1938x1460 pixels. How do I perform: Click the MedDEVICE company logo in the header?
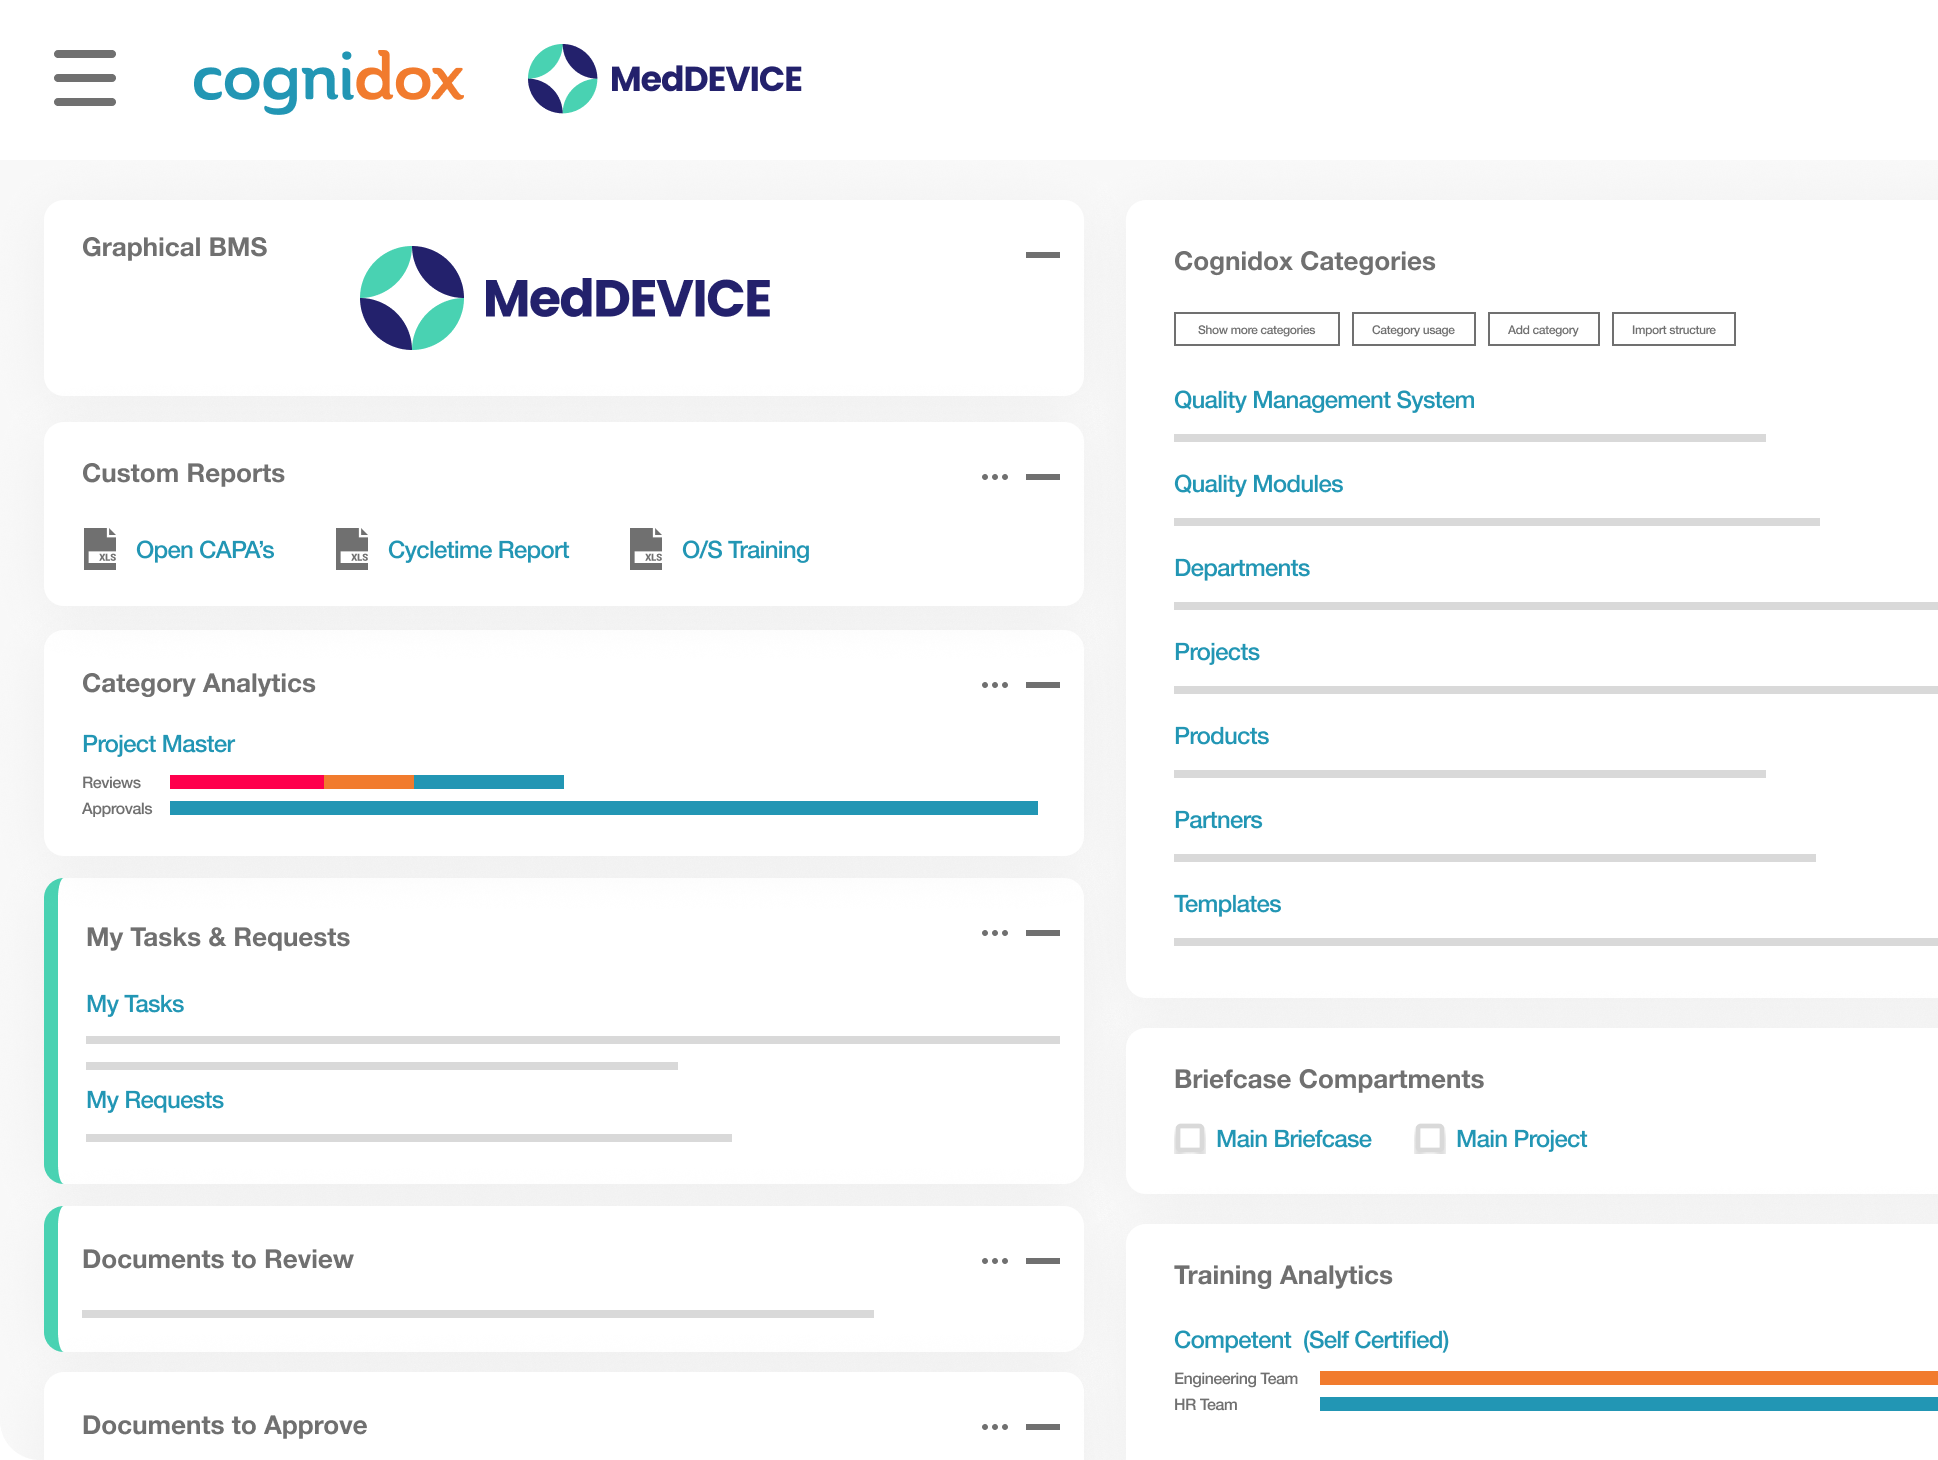click(666, 78)
